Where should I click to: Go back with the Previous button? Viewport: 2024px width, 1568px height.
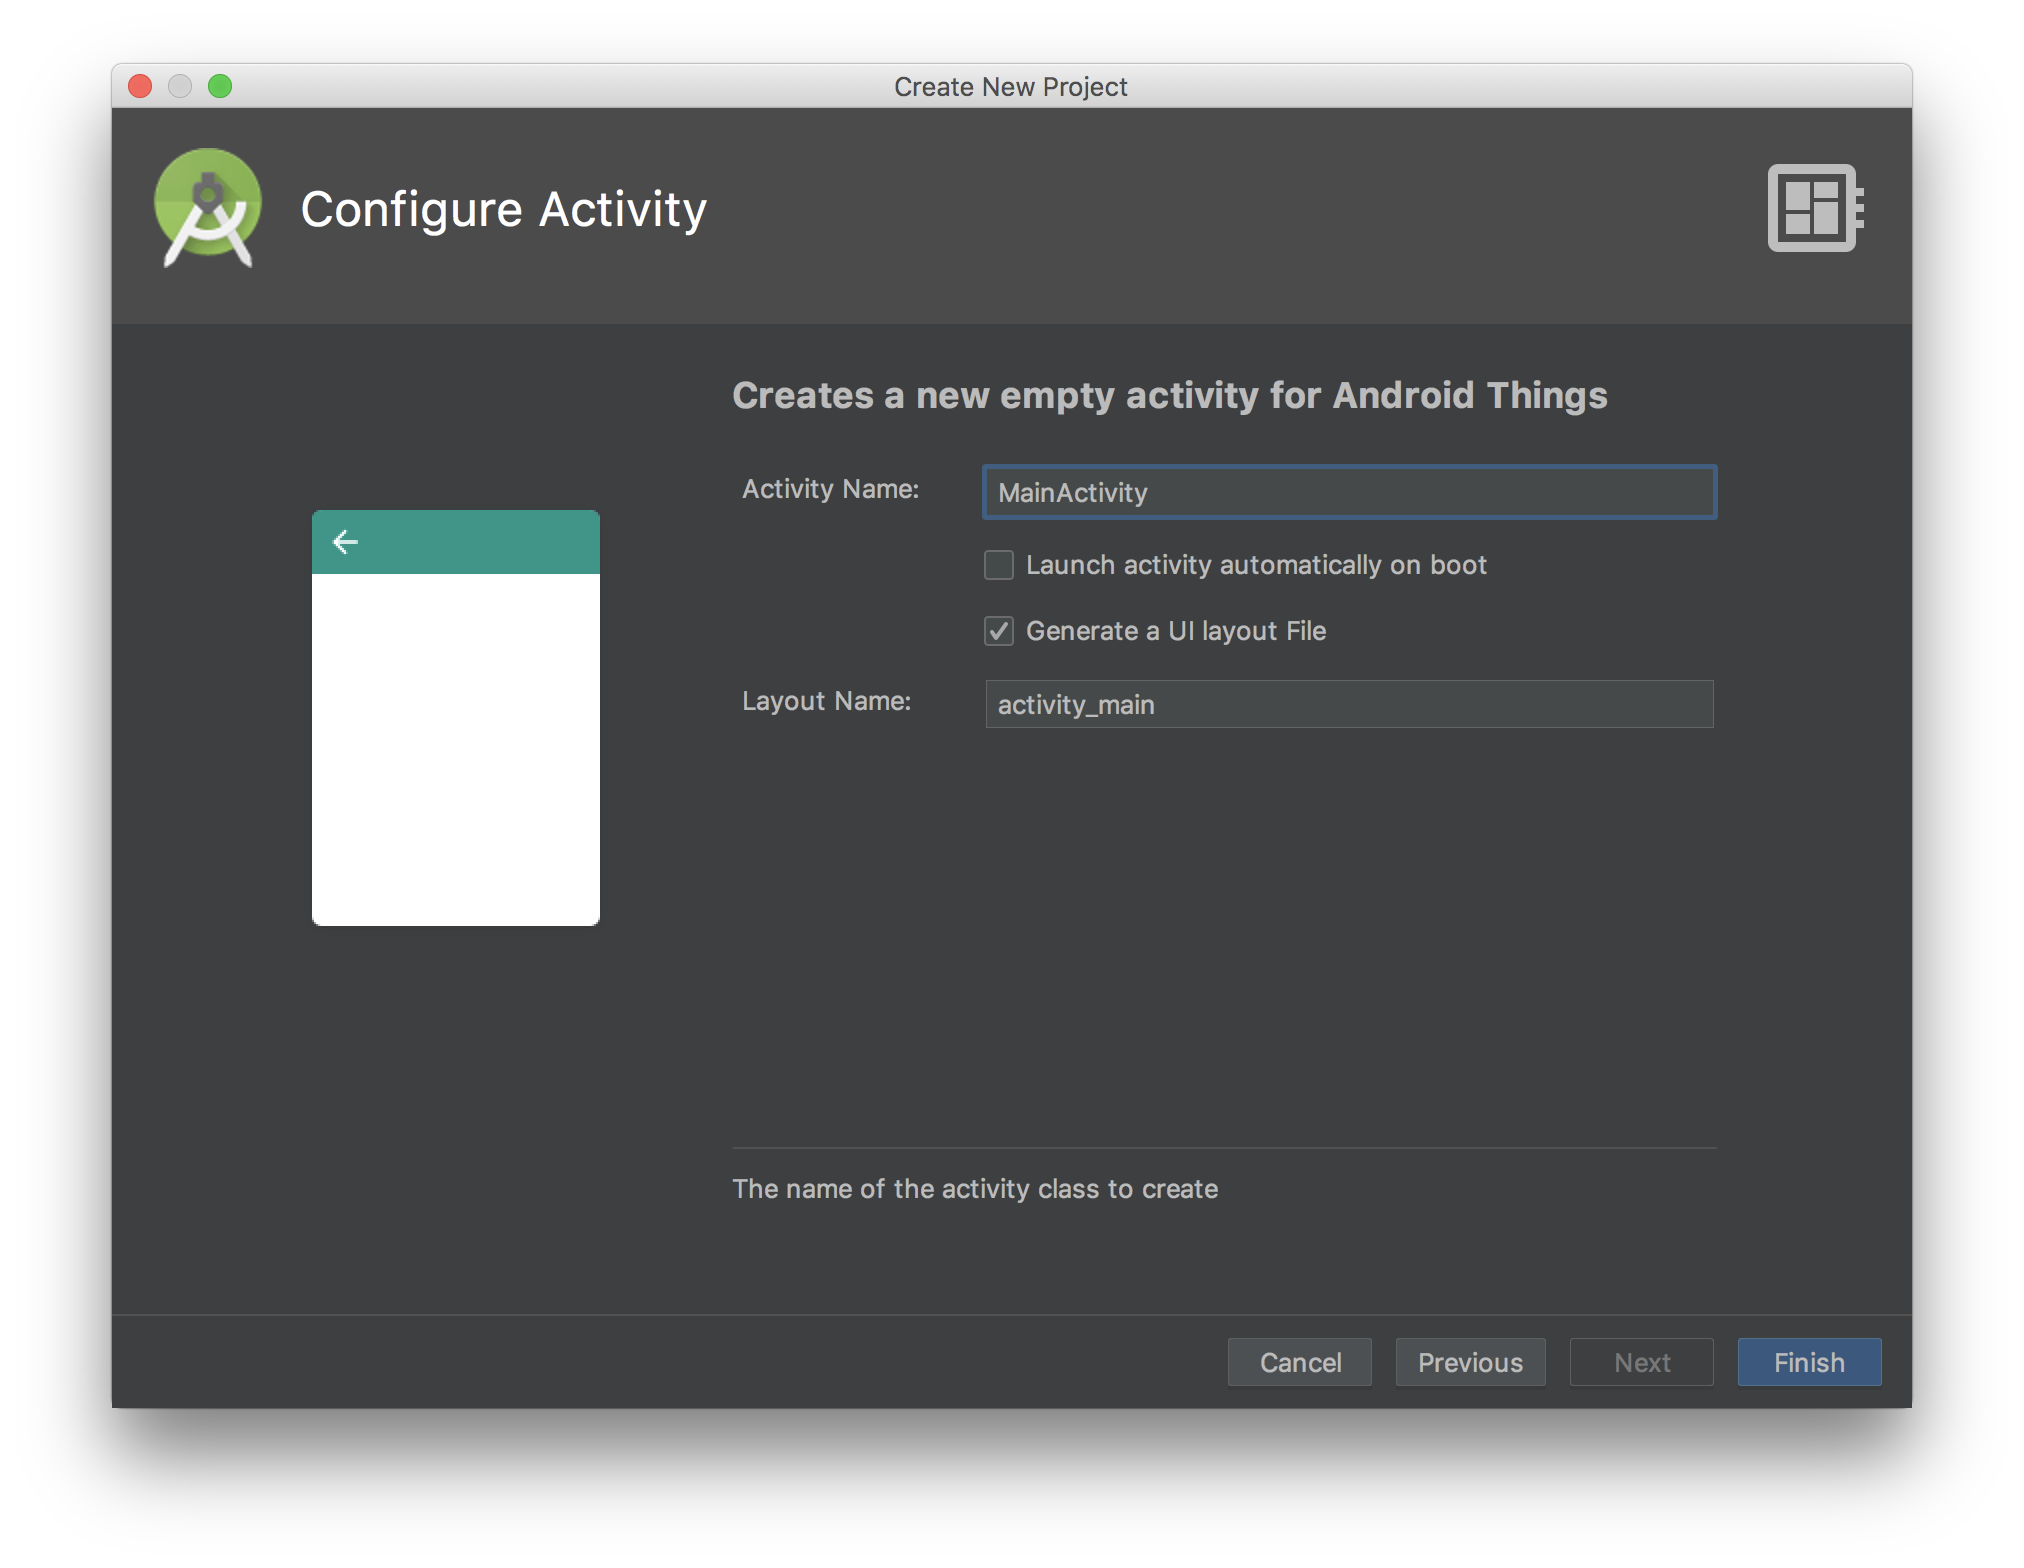[x=1470, y=1362]
